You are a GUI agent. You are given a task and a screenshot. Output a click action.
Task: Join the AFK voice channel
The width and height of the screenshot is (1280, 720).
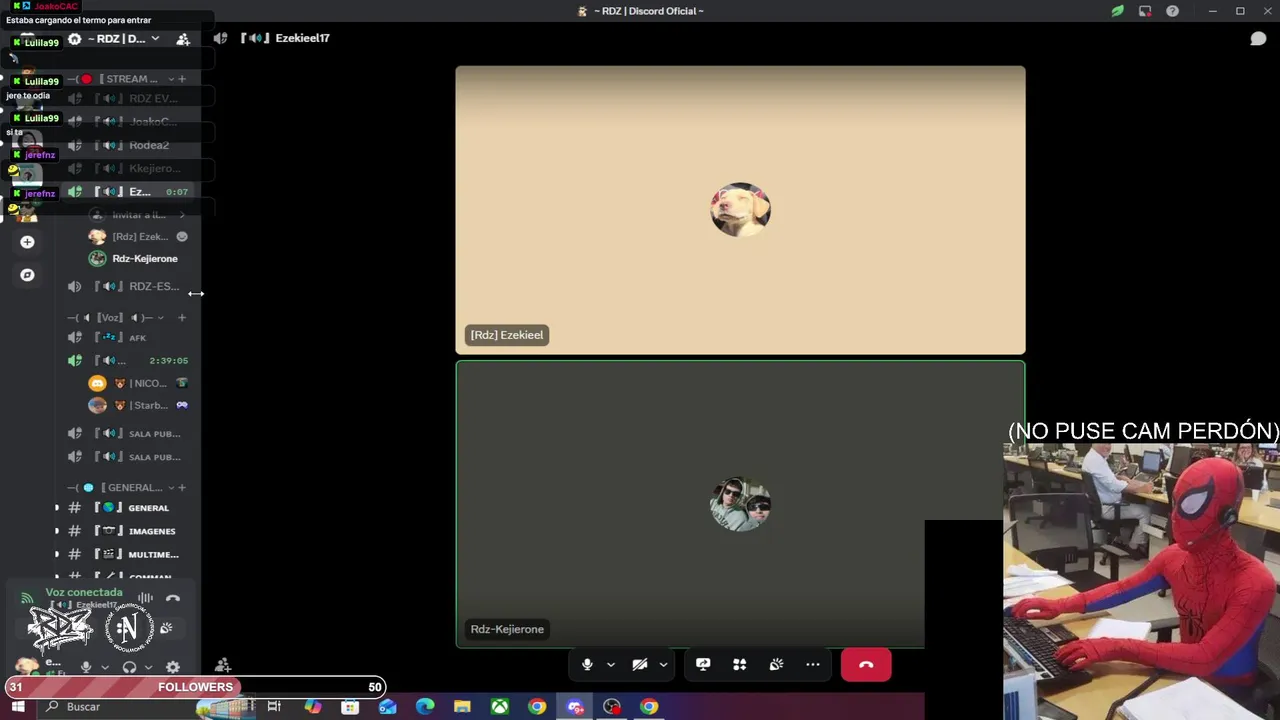[x=130, y=338]
